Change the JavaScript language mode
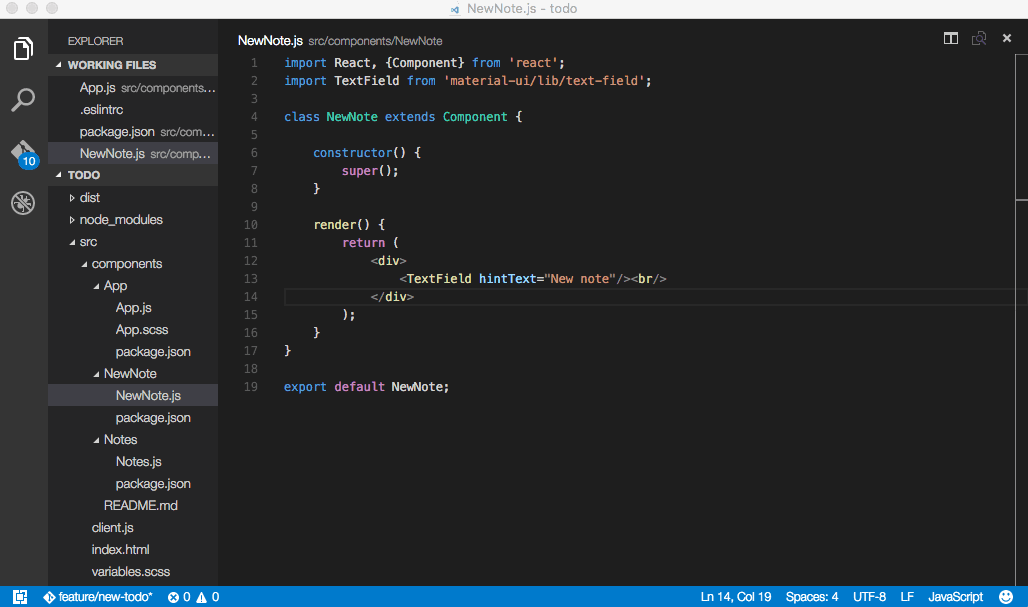This screenshot has height=607, width=1028. pyautogui.click(x=954, y=597)
